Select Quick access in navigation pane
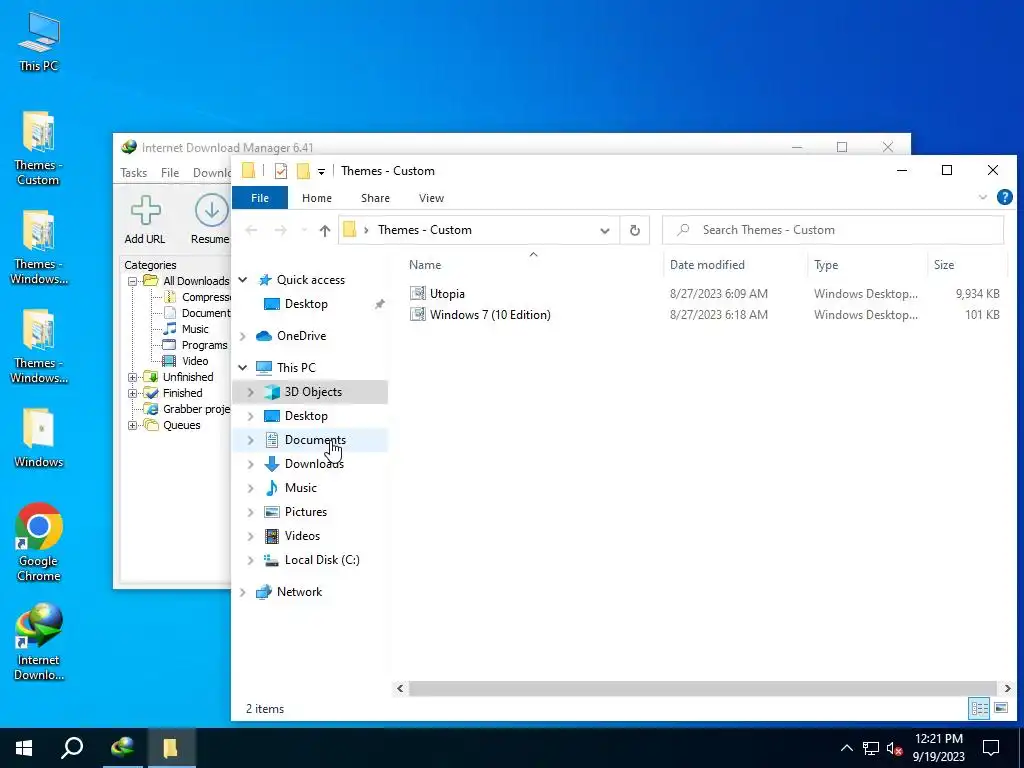The image size is (1024, 768). [311, 280]
